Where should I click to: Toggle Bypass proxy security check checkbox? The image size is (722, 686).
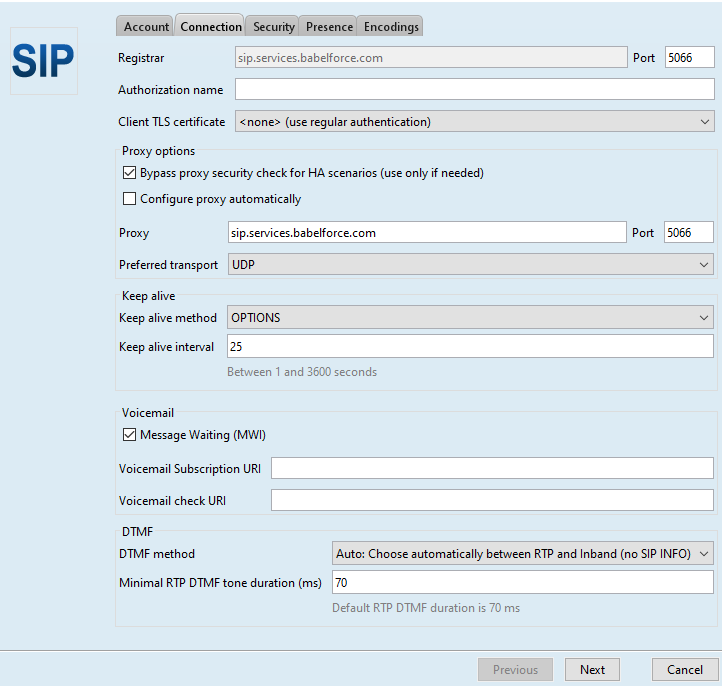129,173
